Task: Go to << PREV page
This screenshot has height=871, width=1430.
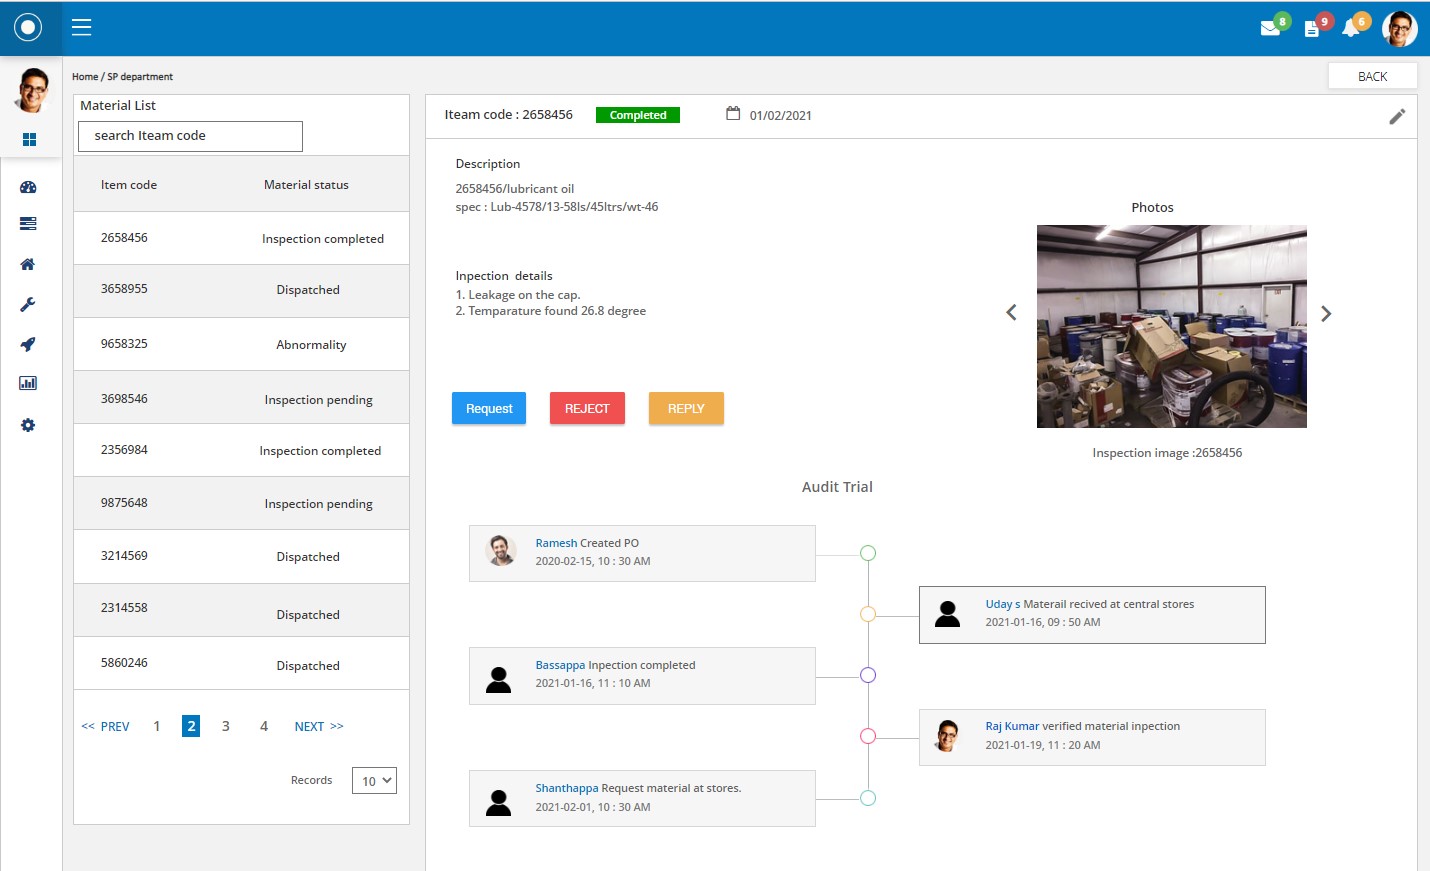Action: (105, 727)
